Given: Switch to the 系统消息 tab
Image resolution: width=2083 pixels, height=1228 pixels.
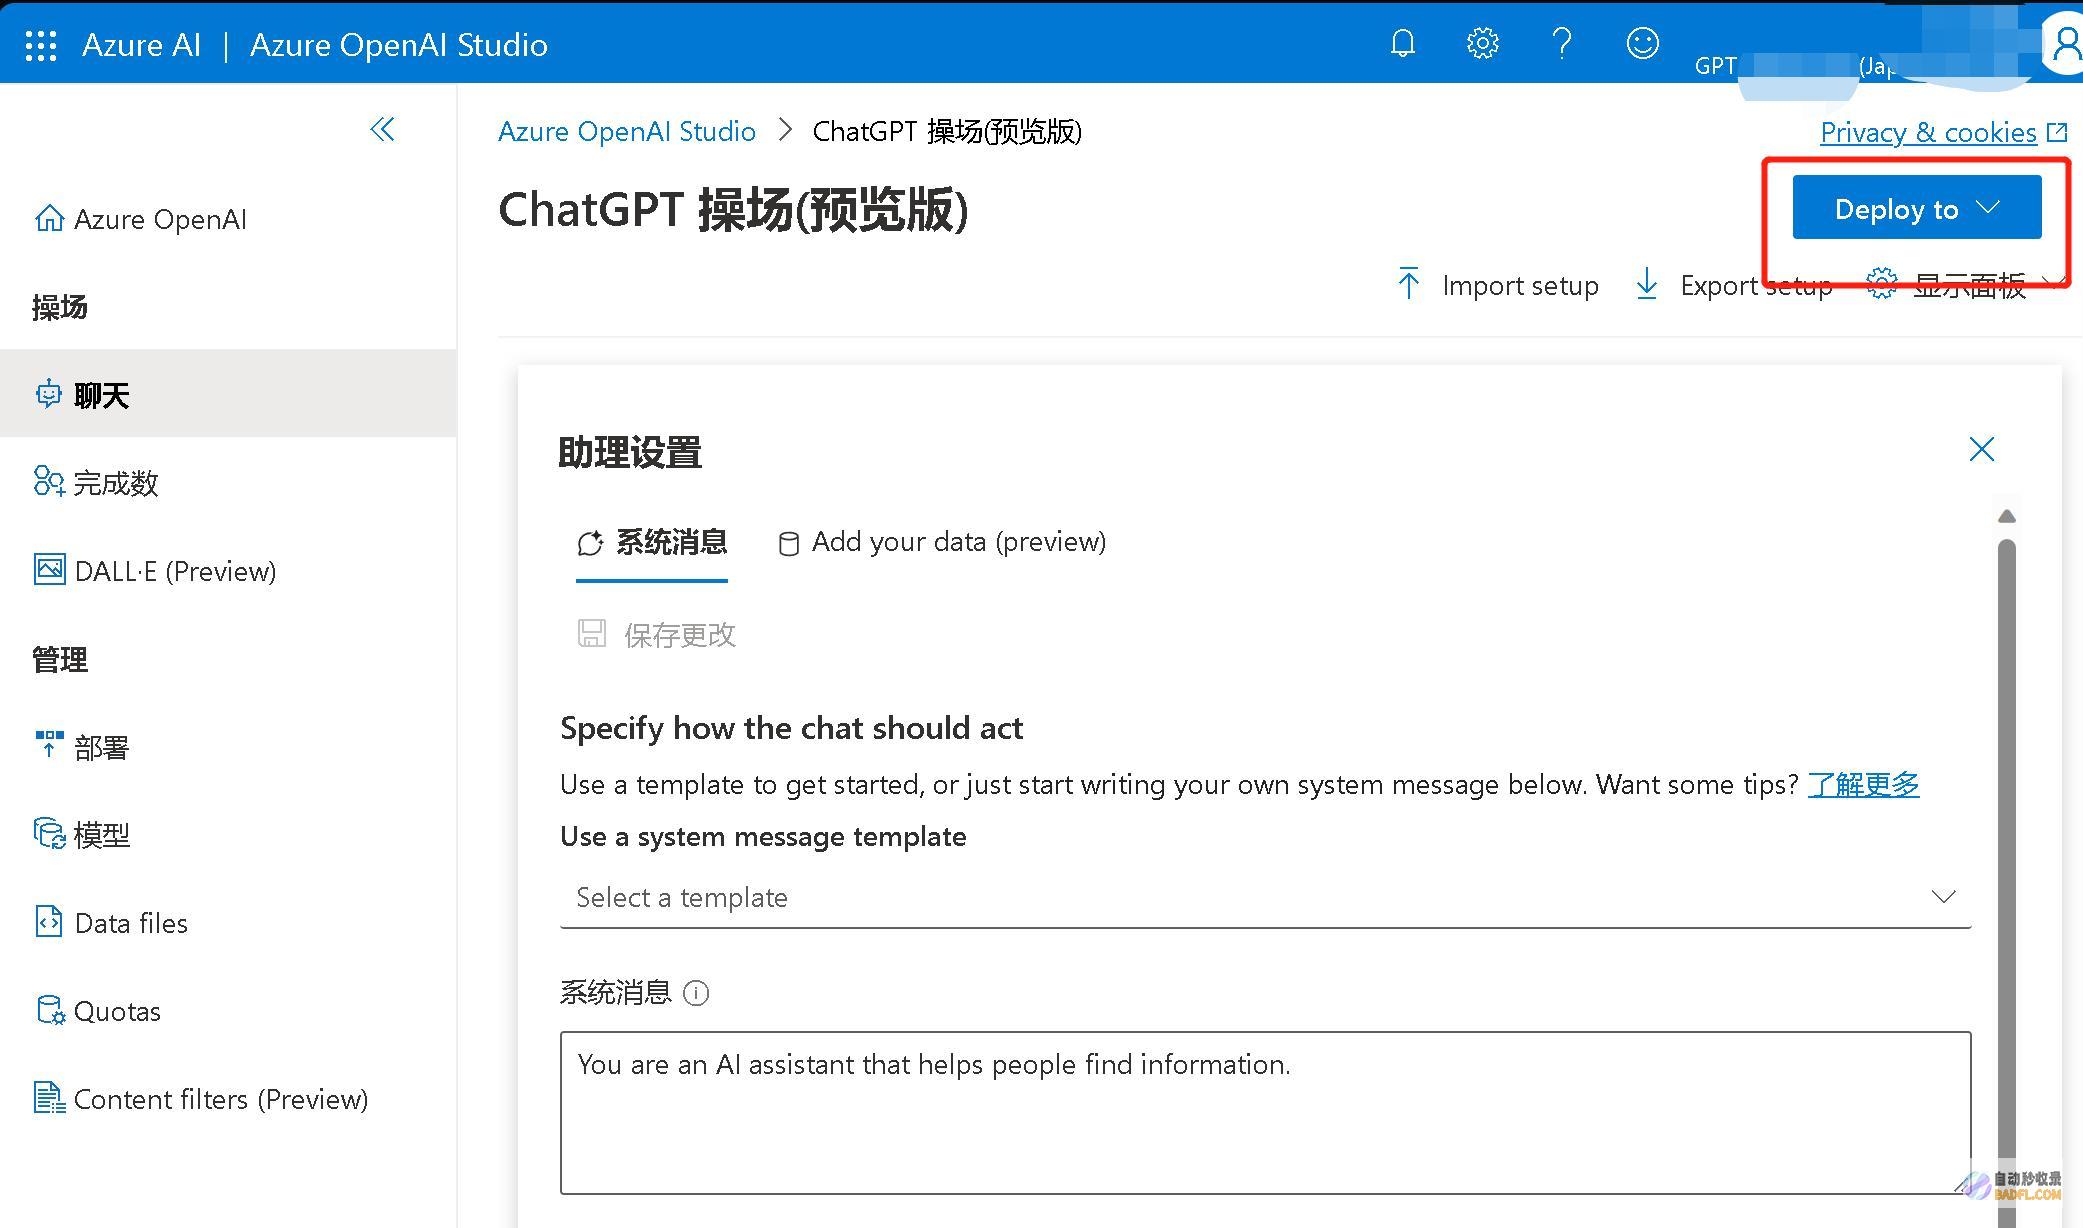Looking at the screenshot, I should (652, 543).
